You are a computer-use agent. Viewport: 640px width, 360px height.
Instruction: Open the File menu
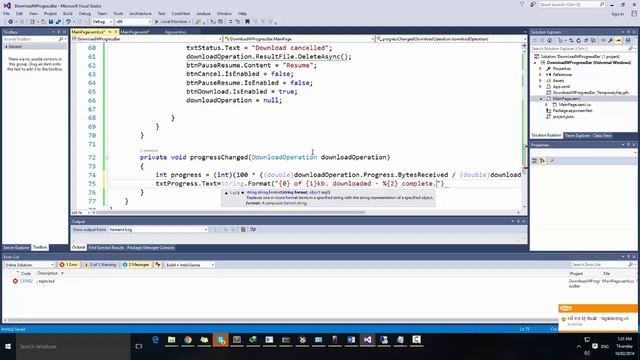pyautogui.click(x=6, y=13)
